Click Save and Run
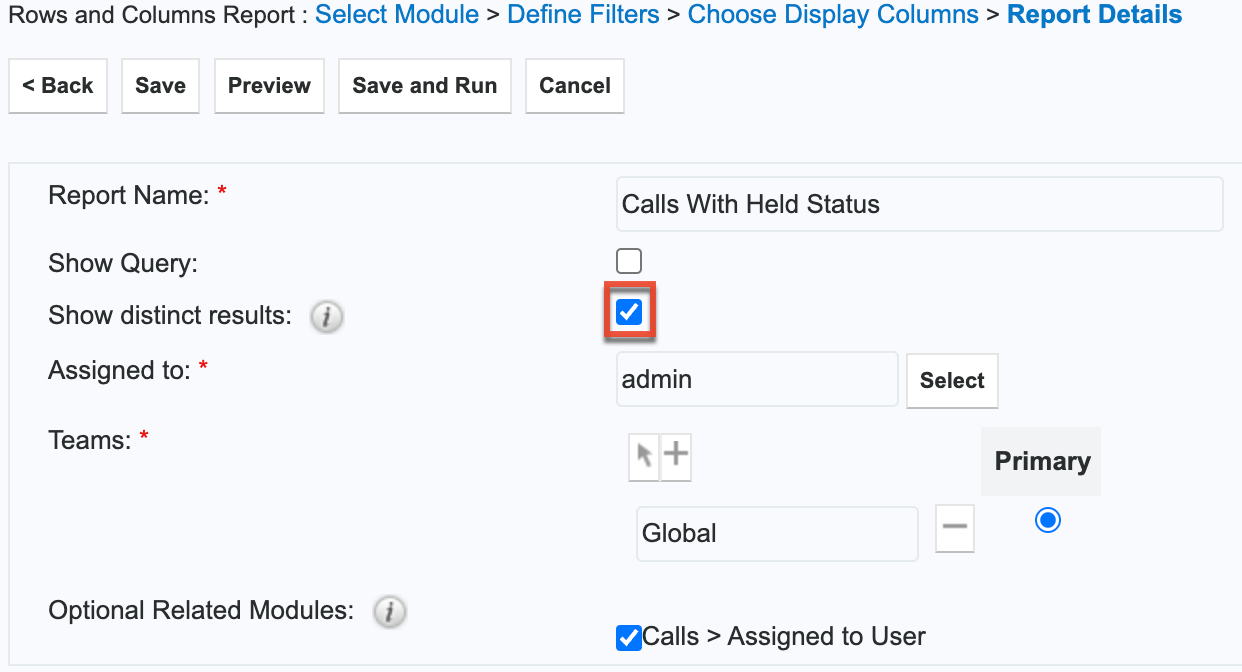This screenshot has height=672, width=1242. [x=425, y=86]
